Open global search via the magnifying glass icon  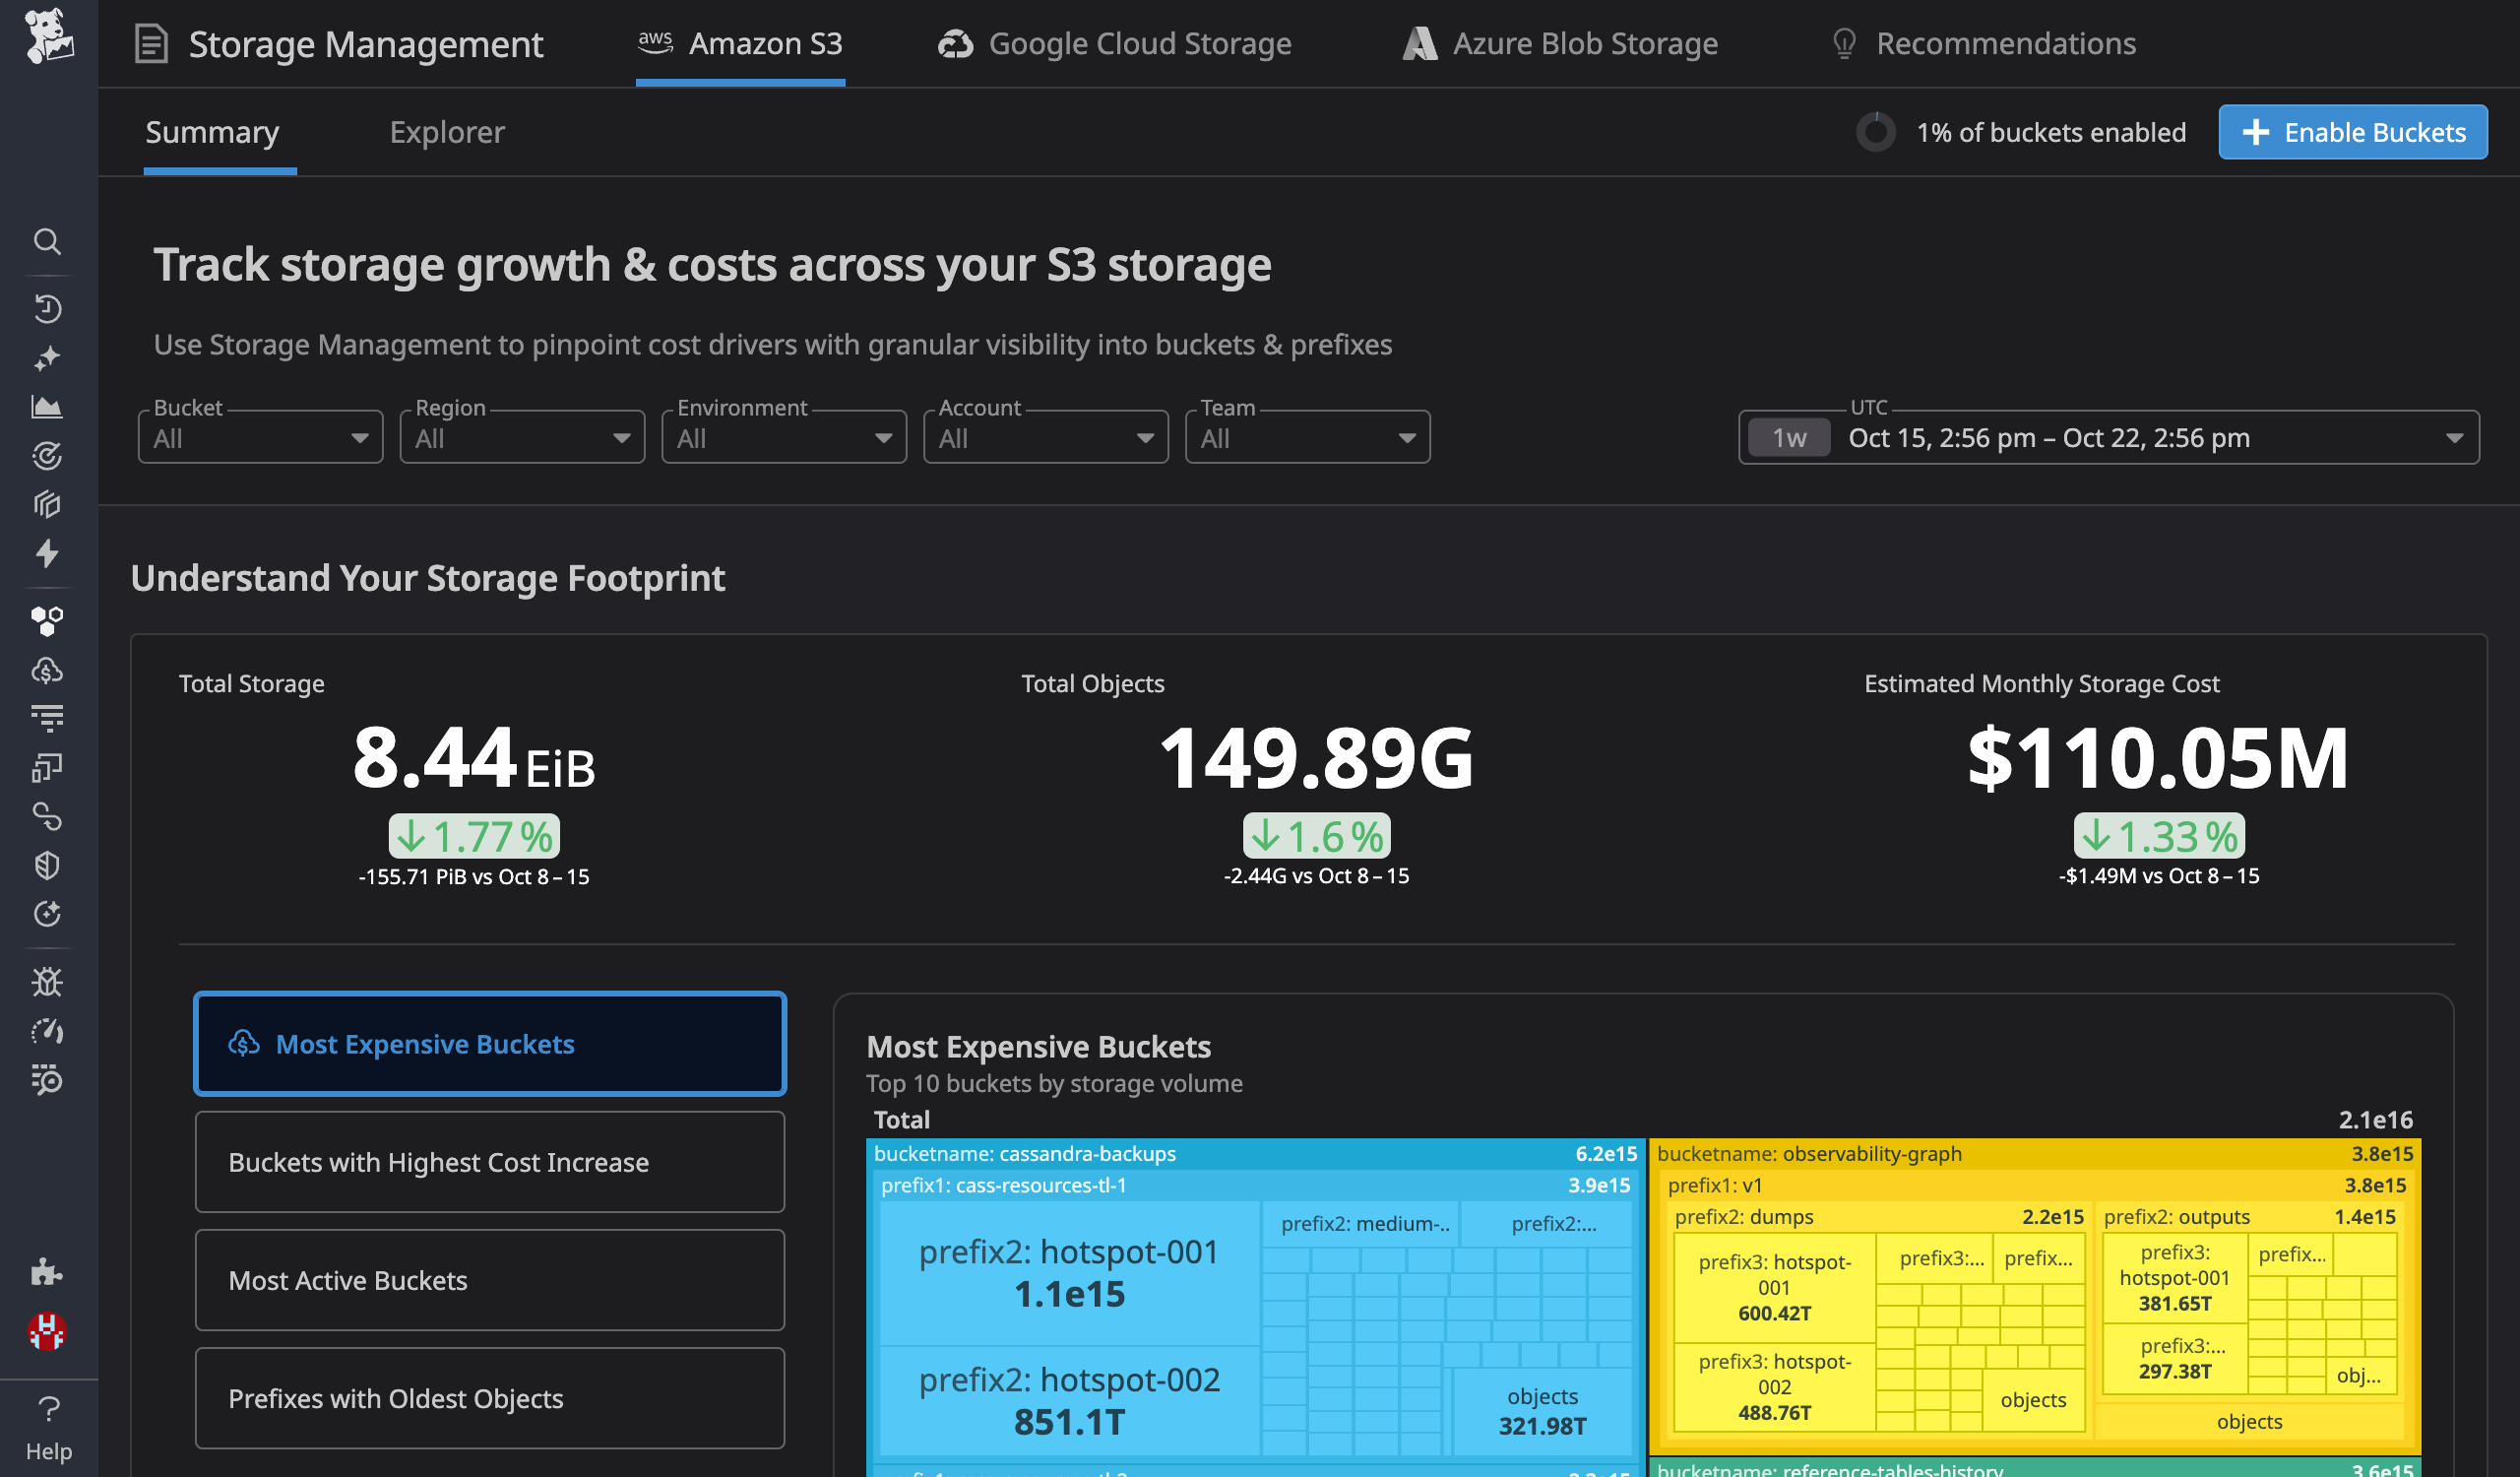click(x=47, y=241)
